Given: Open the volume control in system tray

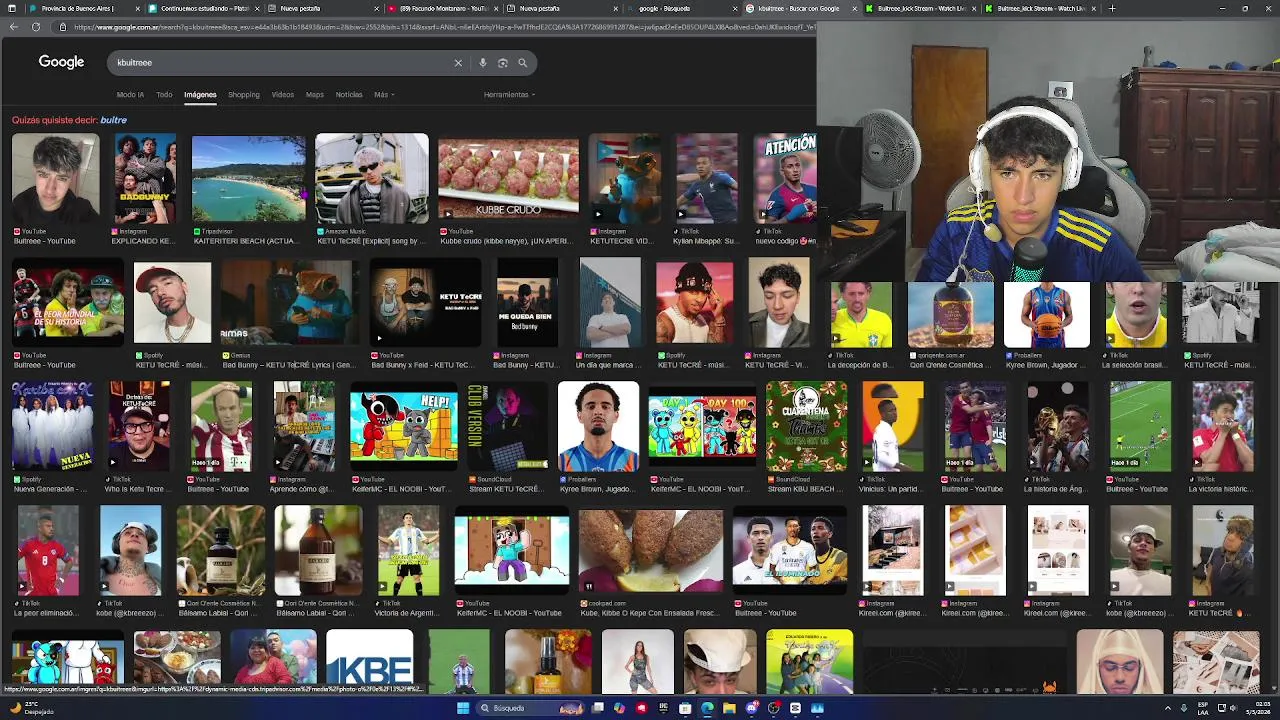Looking at the screenshot, I should click(1233, 708).
